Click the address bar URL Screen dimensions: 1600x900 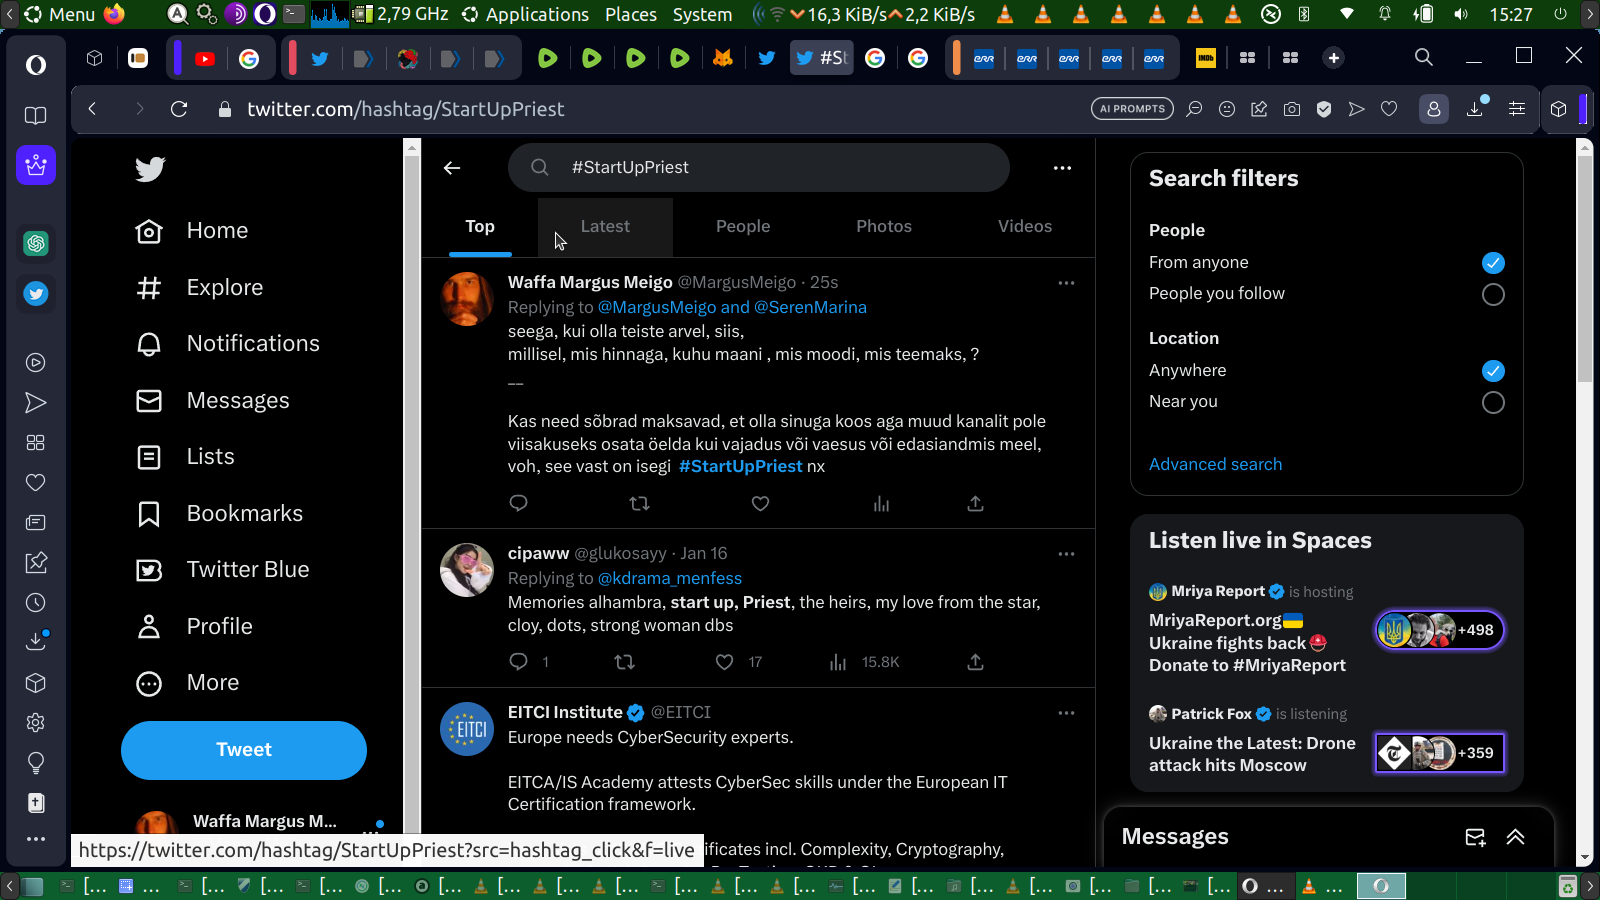pos(406,109)
